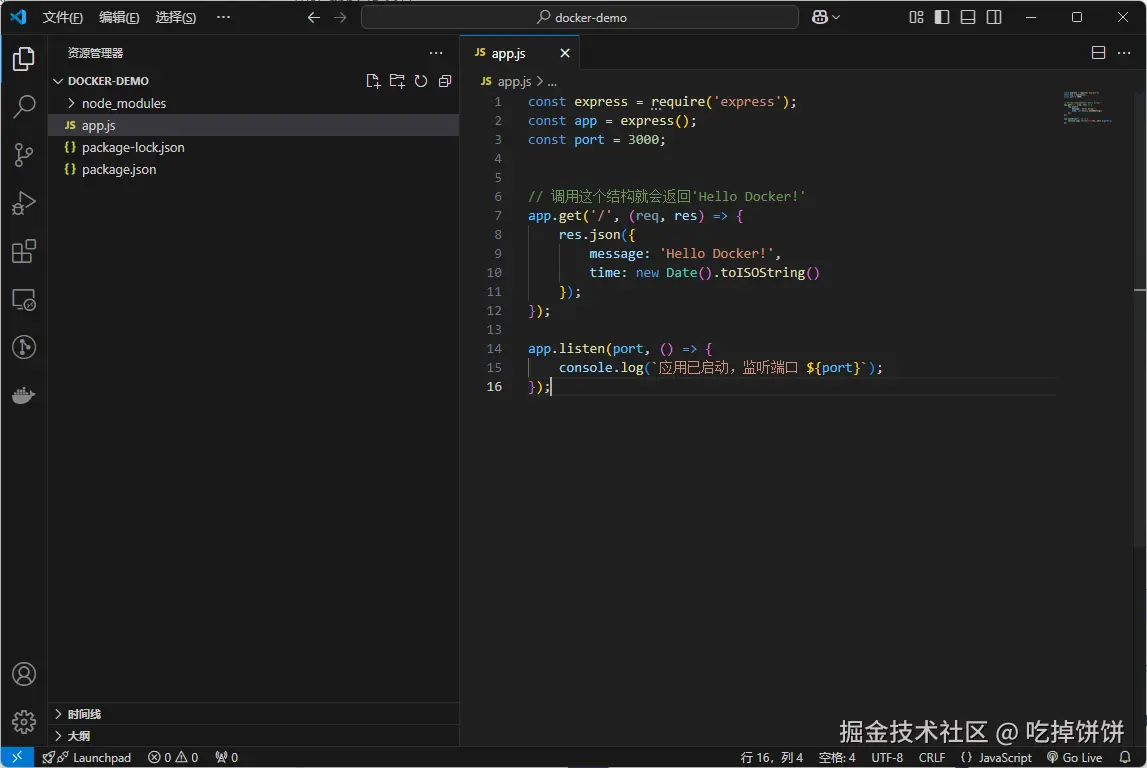Image resolution: width=1147 pixels, height=768 pixels.
Task: Open the Search view in activity bar
Action: pyautogui.click(x=24, y=107)
